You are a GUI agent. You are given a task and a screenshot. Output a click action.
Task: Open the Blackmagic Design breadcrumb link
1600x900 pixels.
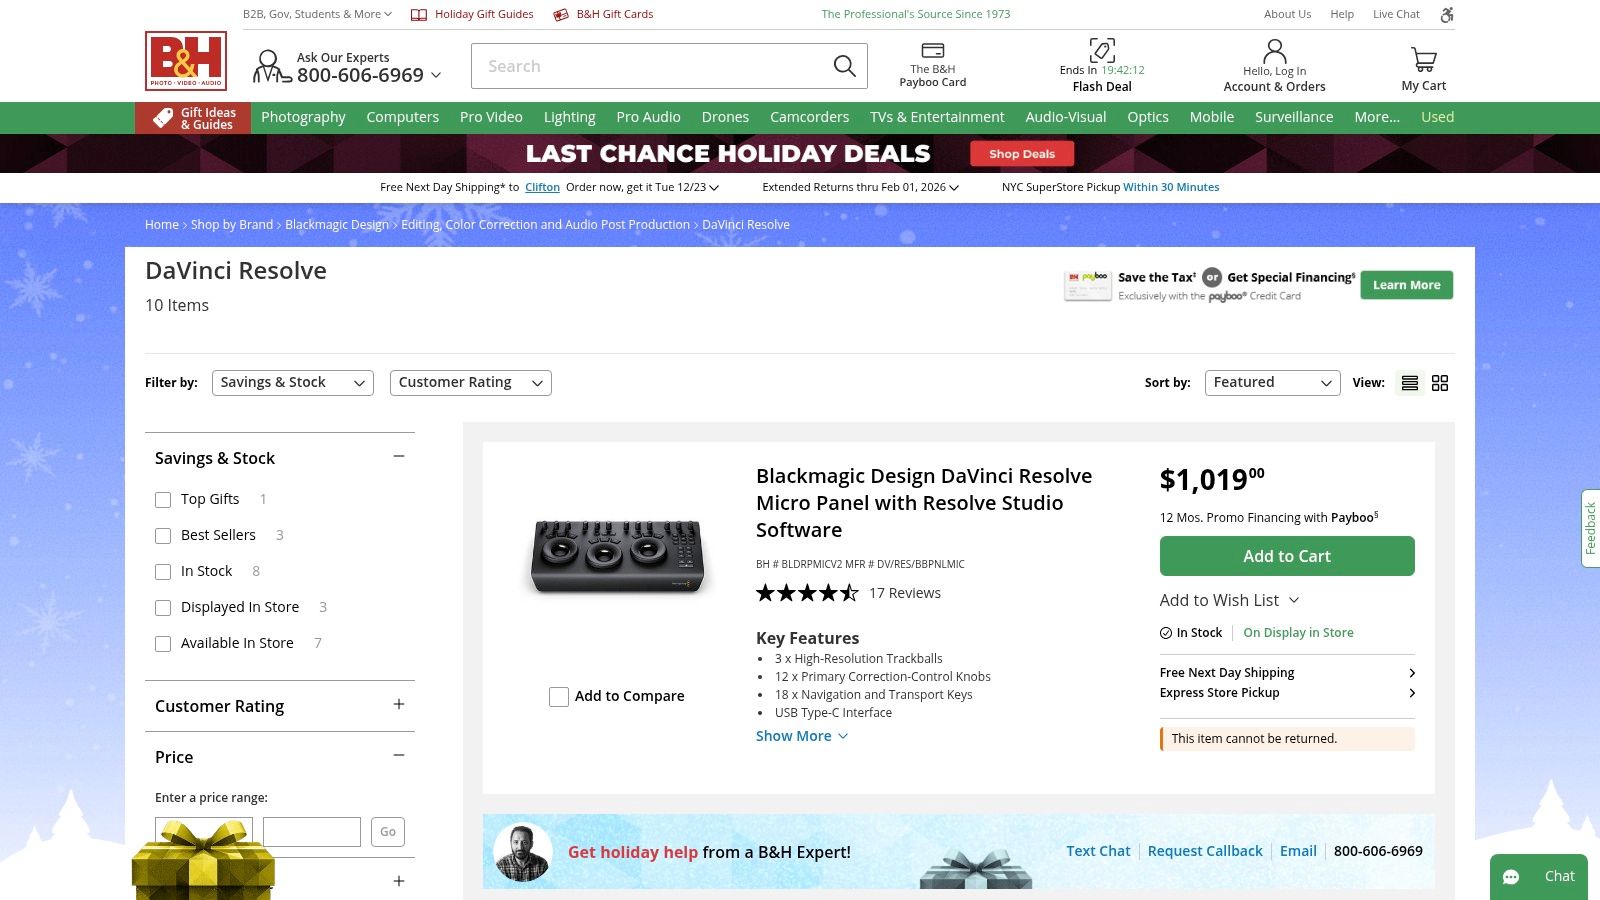[x=336, y=224]
